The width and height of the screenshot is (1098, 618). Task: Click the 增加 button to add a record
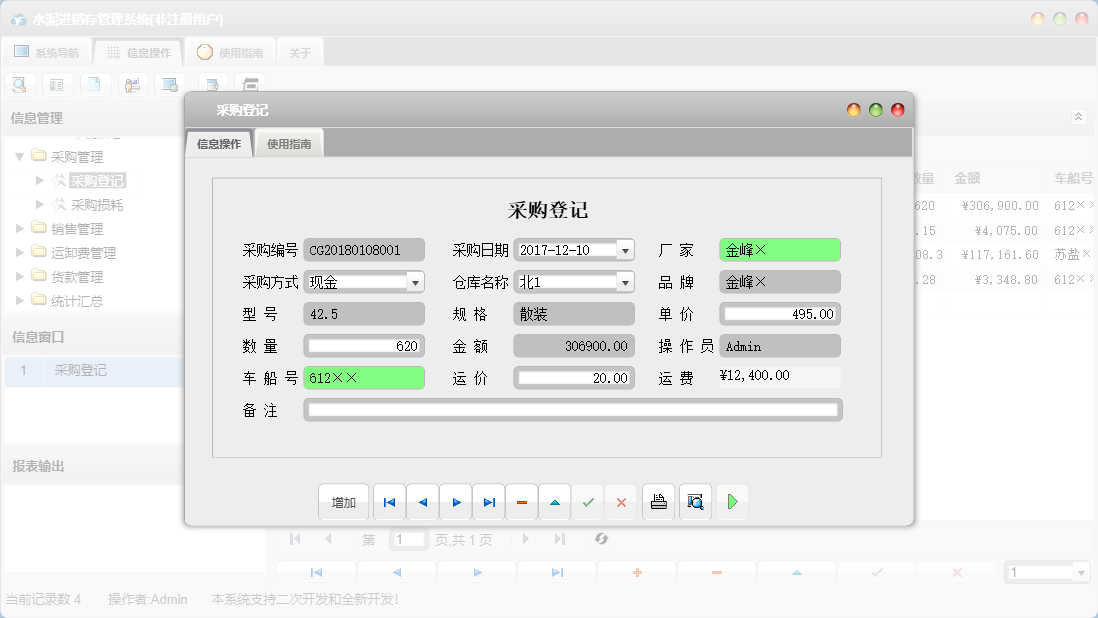pos(343,501)
